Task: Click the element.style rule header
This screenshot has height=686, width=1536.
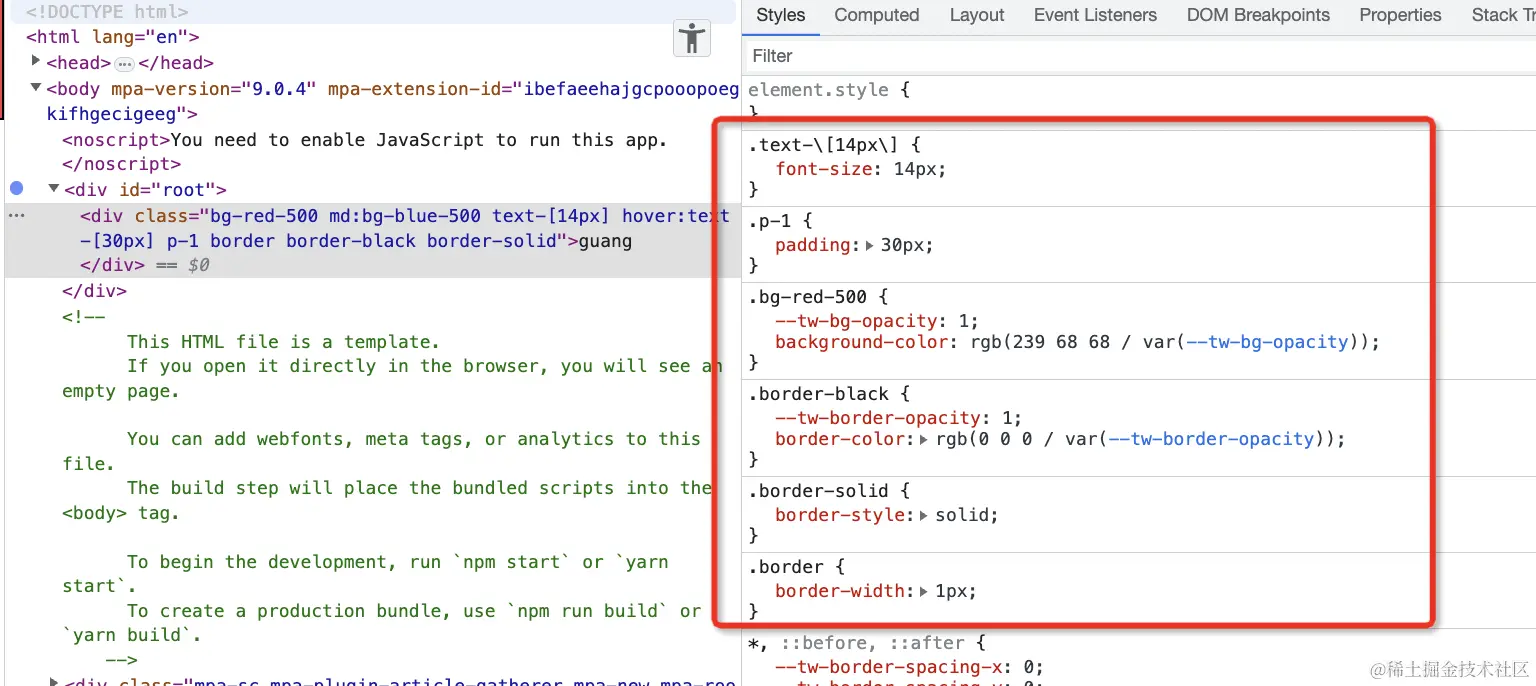Action: coord(829,90)
